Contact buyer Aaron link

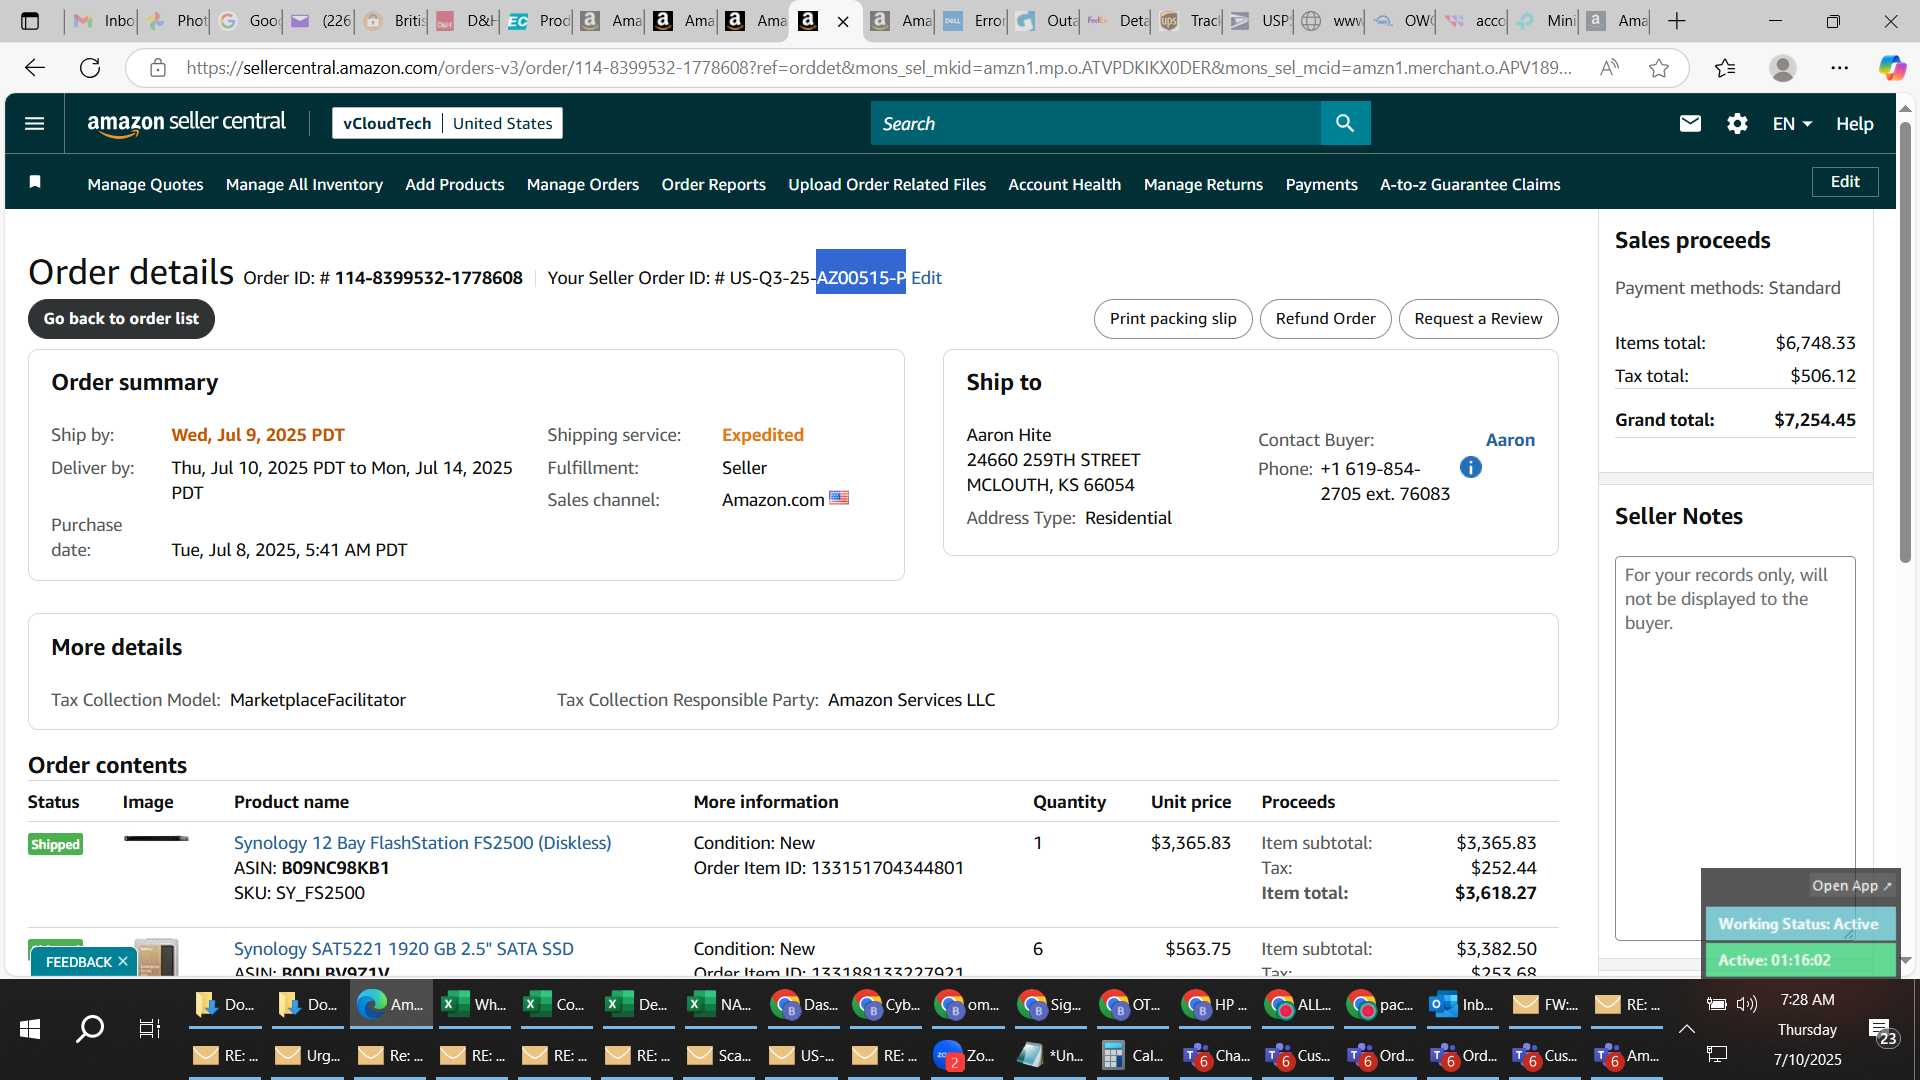1510,440
